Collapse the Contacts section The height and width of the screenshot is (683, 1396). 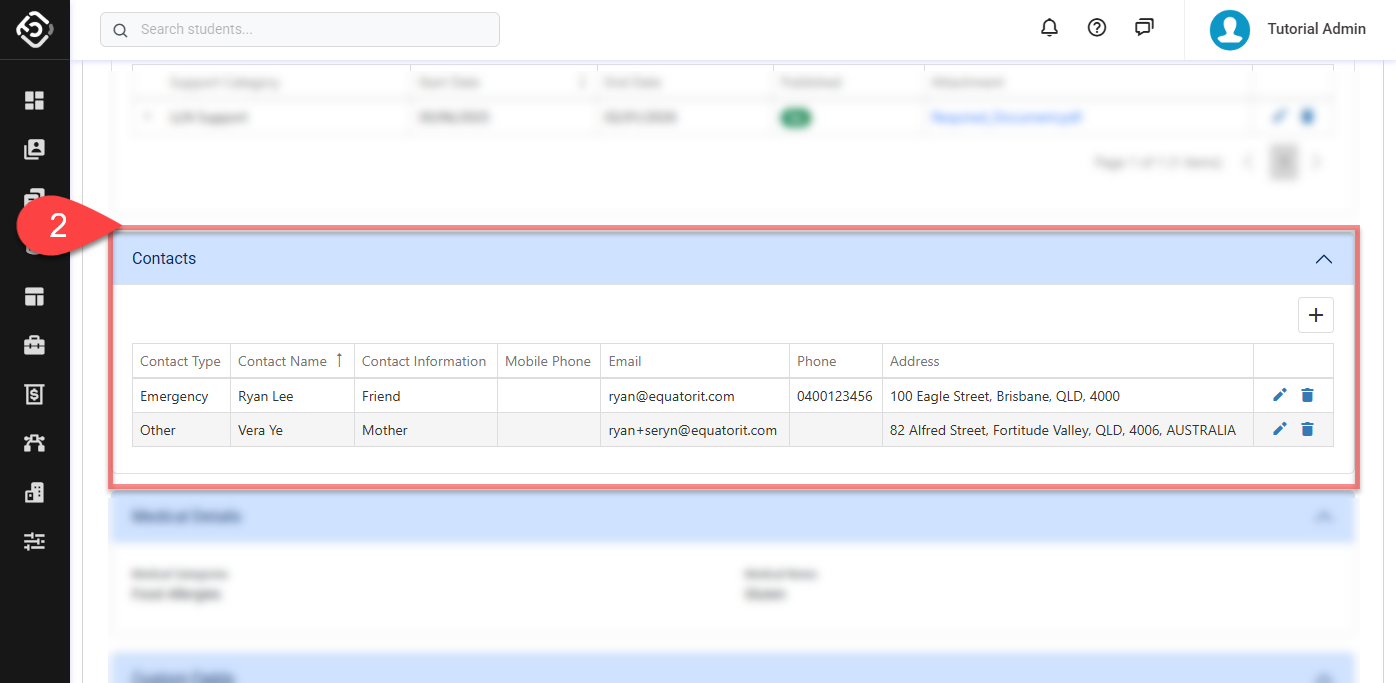(x=1323, y=259)
